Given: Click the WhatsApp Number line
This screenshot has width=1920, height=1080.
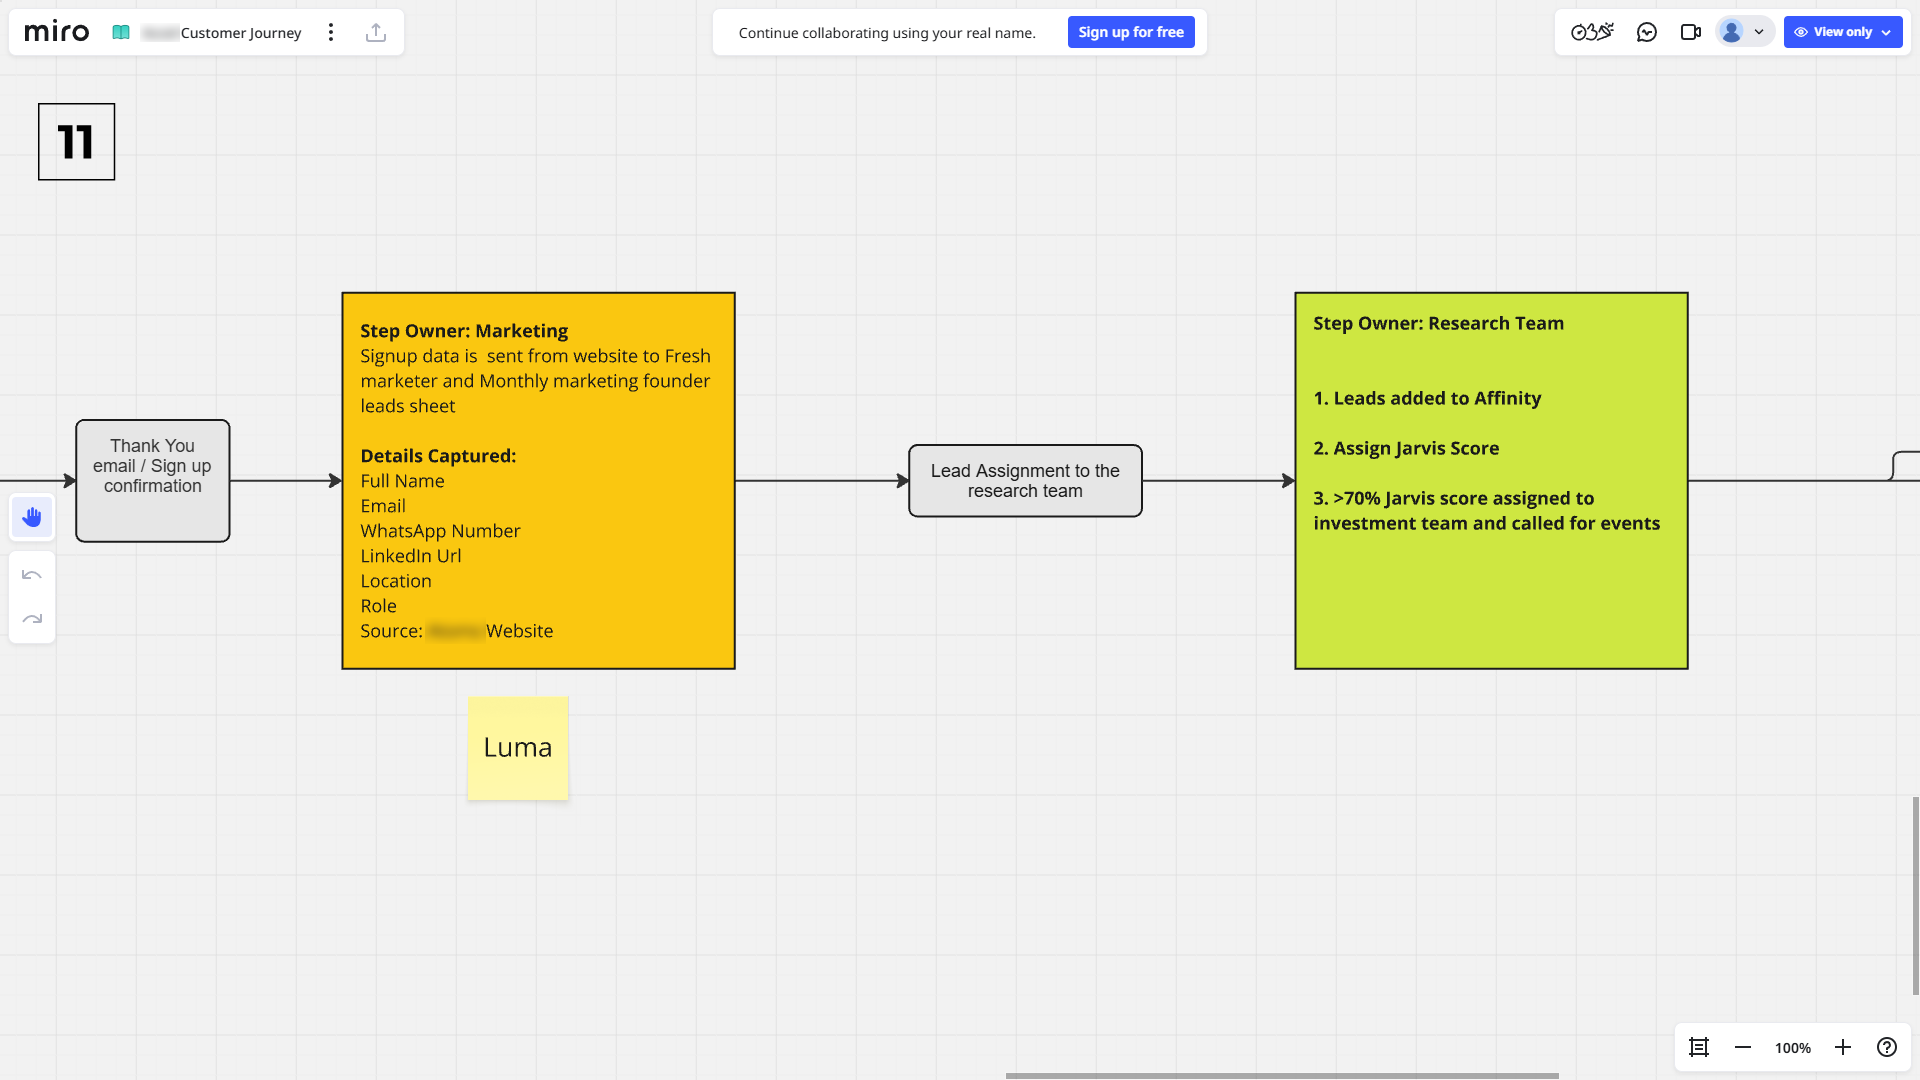Looking at the screenshot, I should pyautogui.click(x=440, y=531).
